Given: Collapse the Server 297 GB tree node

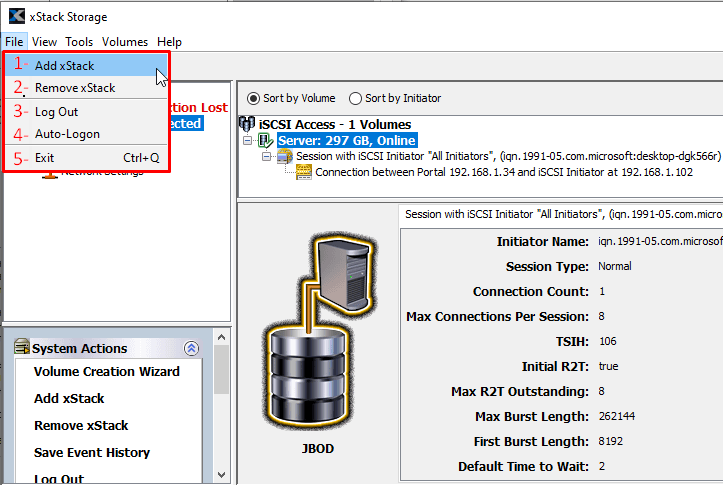Looking at the screenshot, I should (x=248, y=141).
